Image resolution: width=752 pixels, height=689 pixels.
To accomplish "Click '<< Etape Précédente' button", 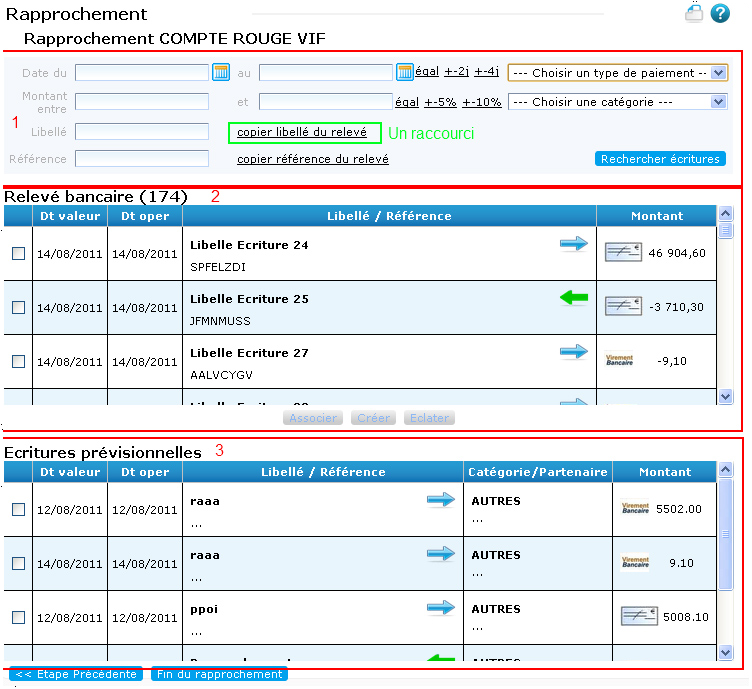I will (x=76, y=674).
